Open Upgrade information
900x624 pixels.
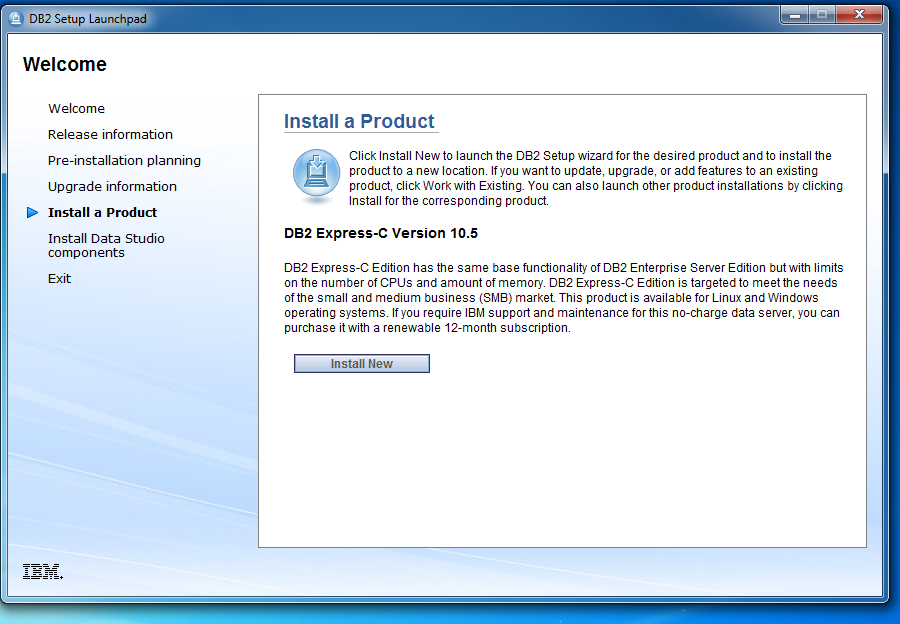coord(112,186)
